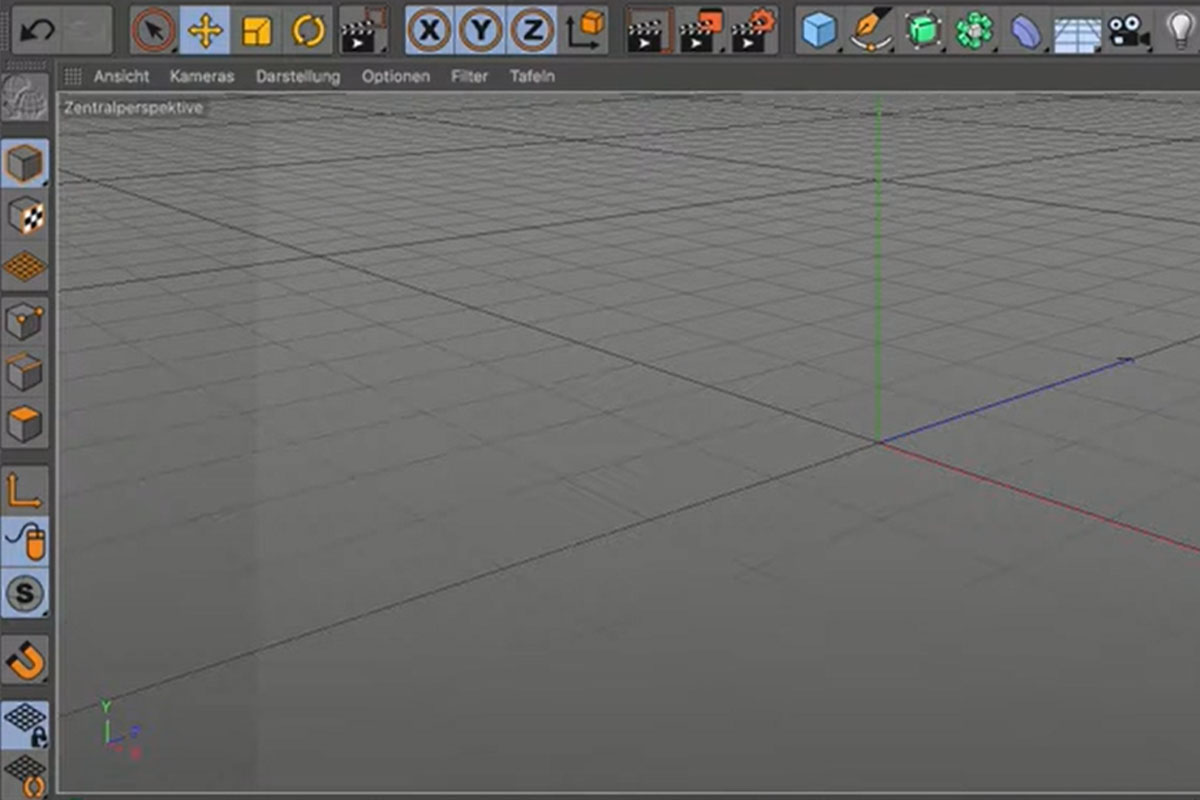Toggle Viewport Solo S button

(25, 595)
